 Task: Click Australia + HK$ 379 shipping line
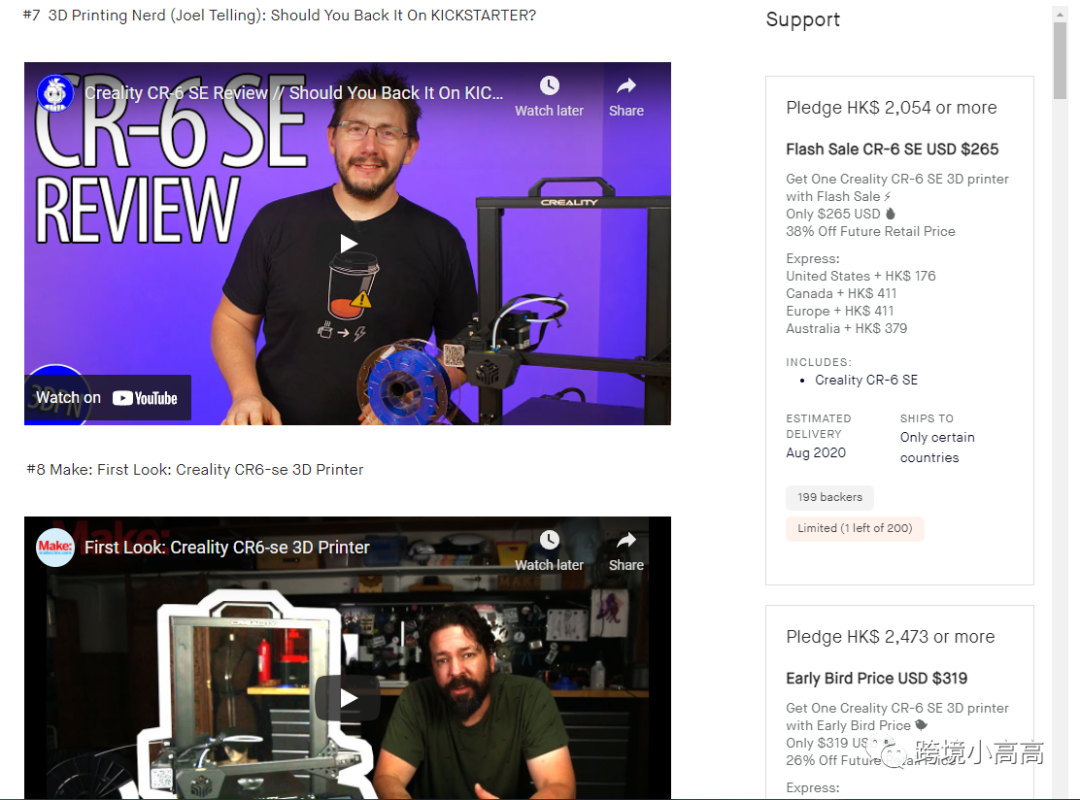click(x=846, y=329)
